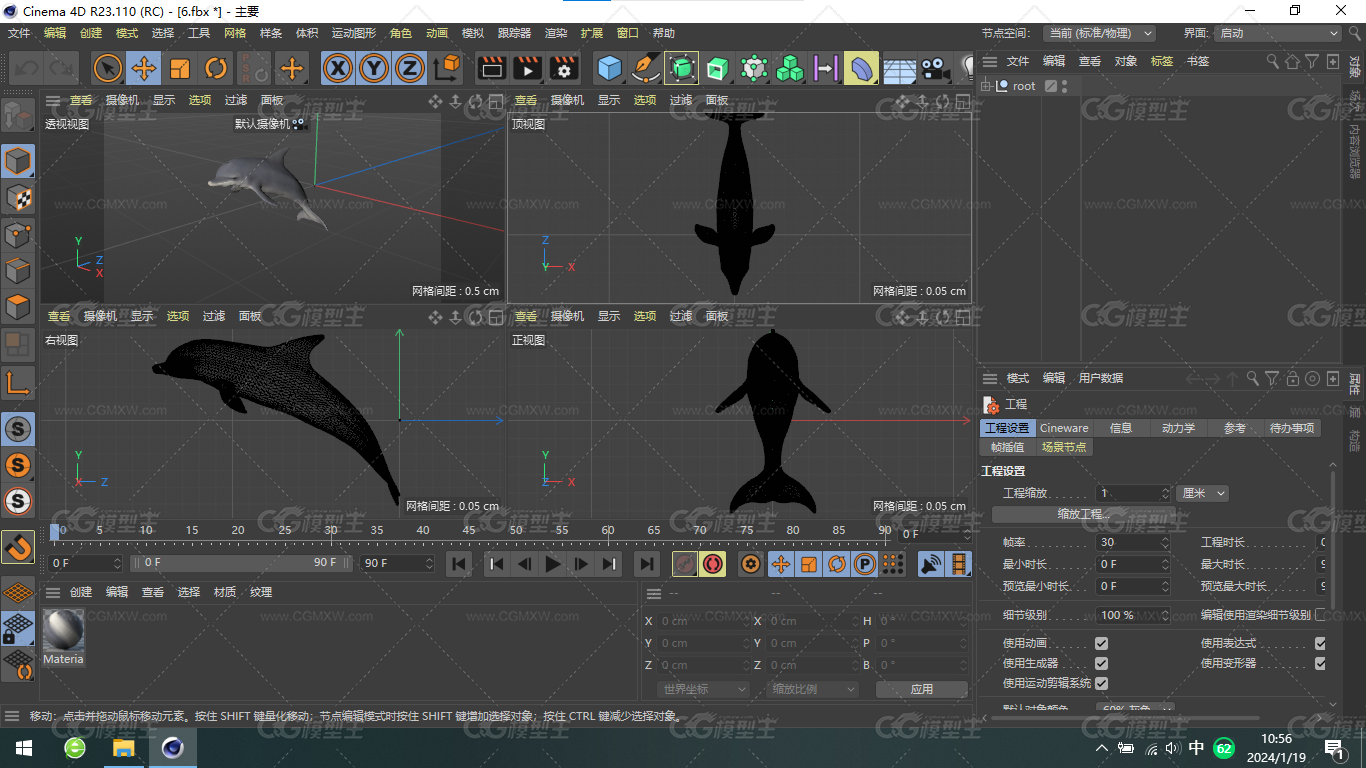Viewport: 1366px width, 768px height.
Task: Toggle the Autokeying red button
Action: coord(713,564)
